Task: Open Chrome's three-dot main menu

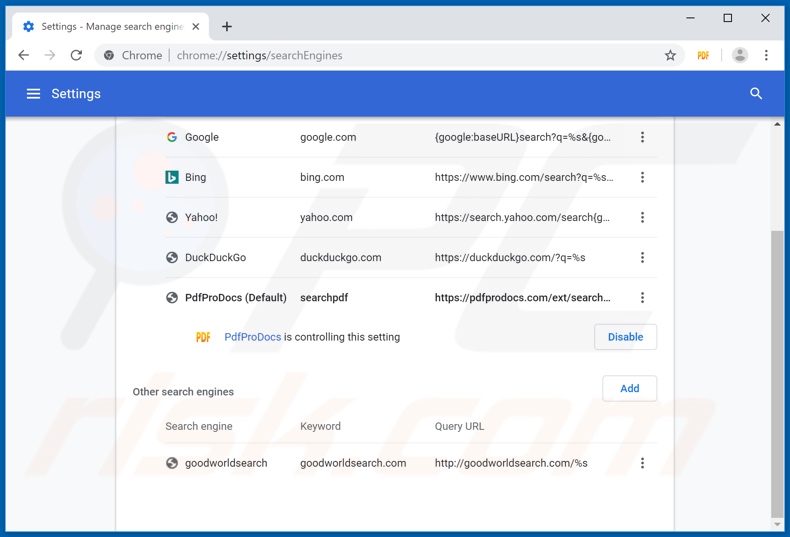Action: coord(766,55)
